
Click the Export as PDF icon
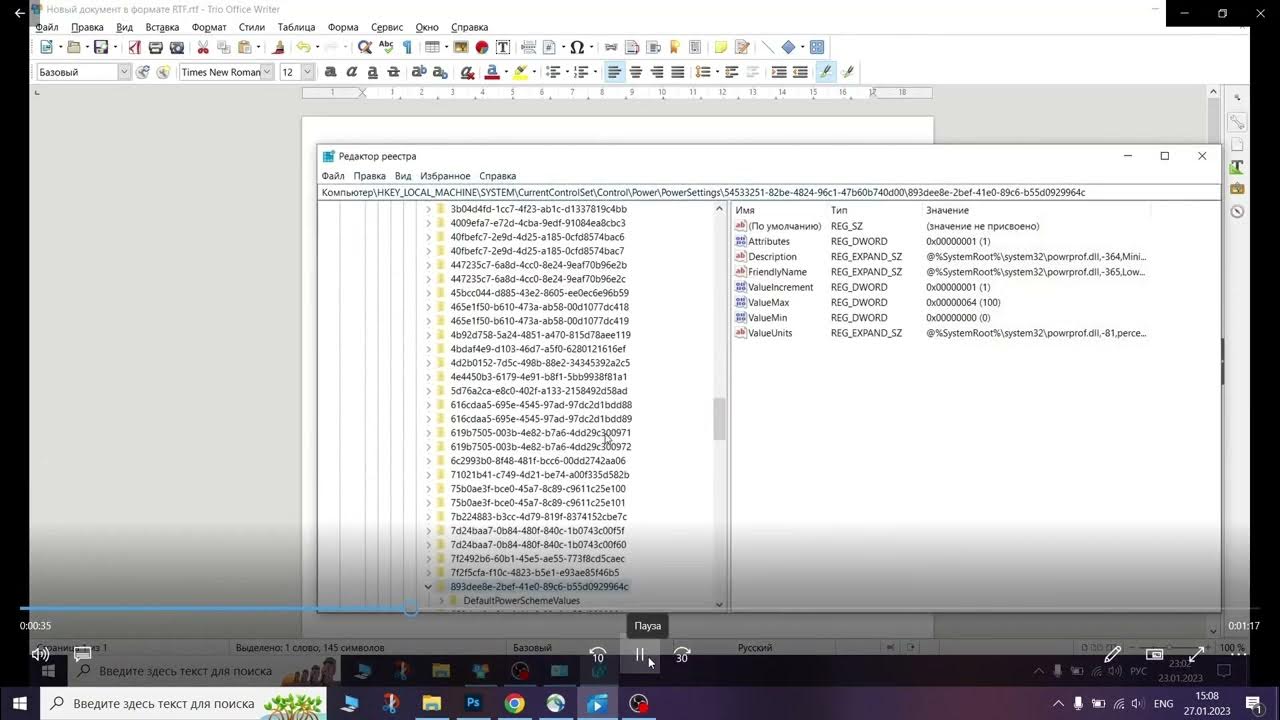coord(134,47)
